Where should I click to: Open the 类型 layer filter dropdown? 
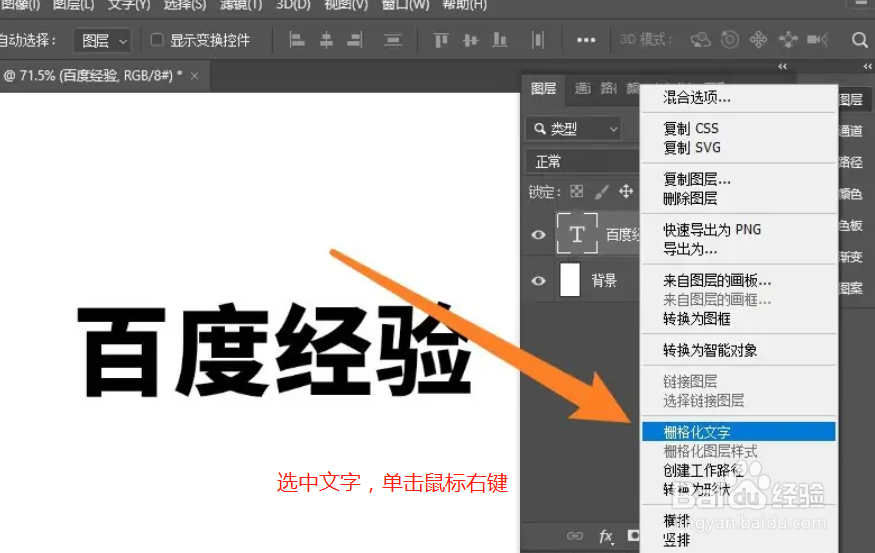[x=574, y=129]
